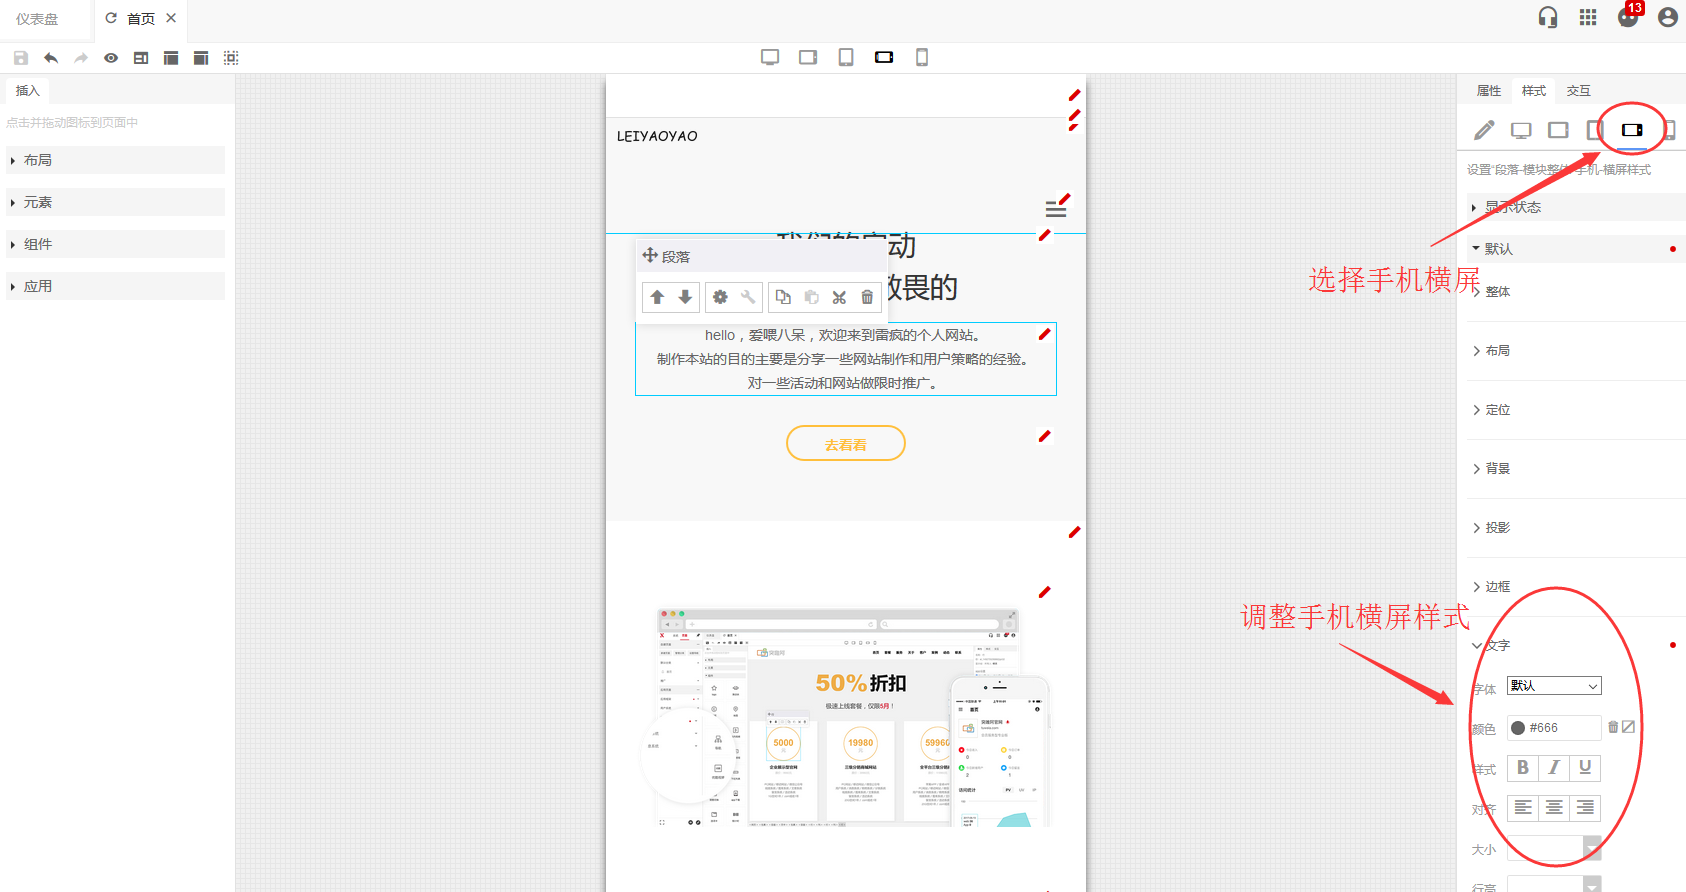
Task: Open the 交互 tab
Action: tap(1578, 91)
